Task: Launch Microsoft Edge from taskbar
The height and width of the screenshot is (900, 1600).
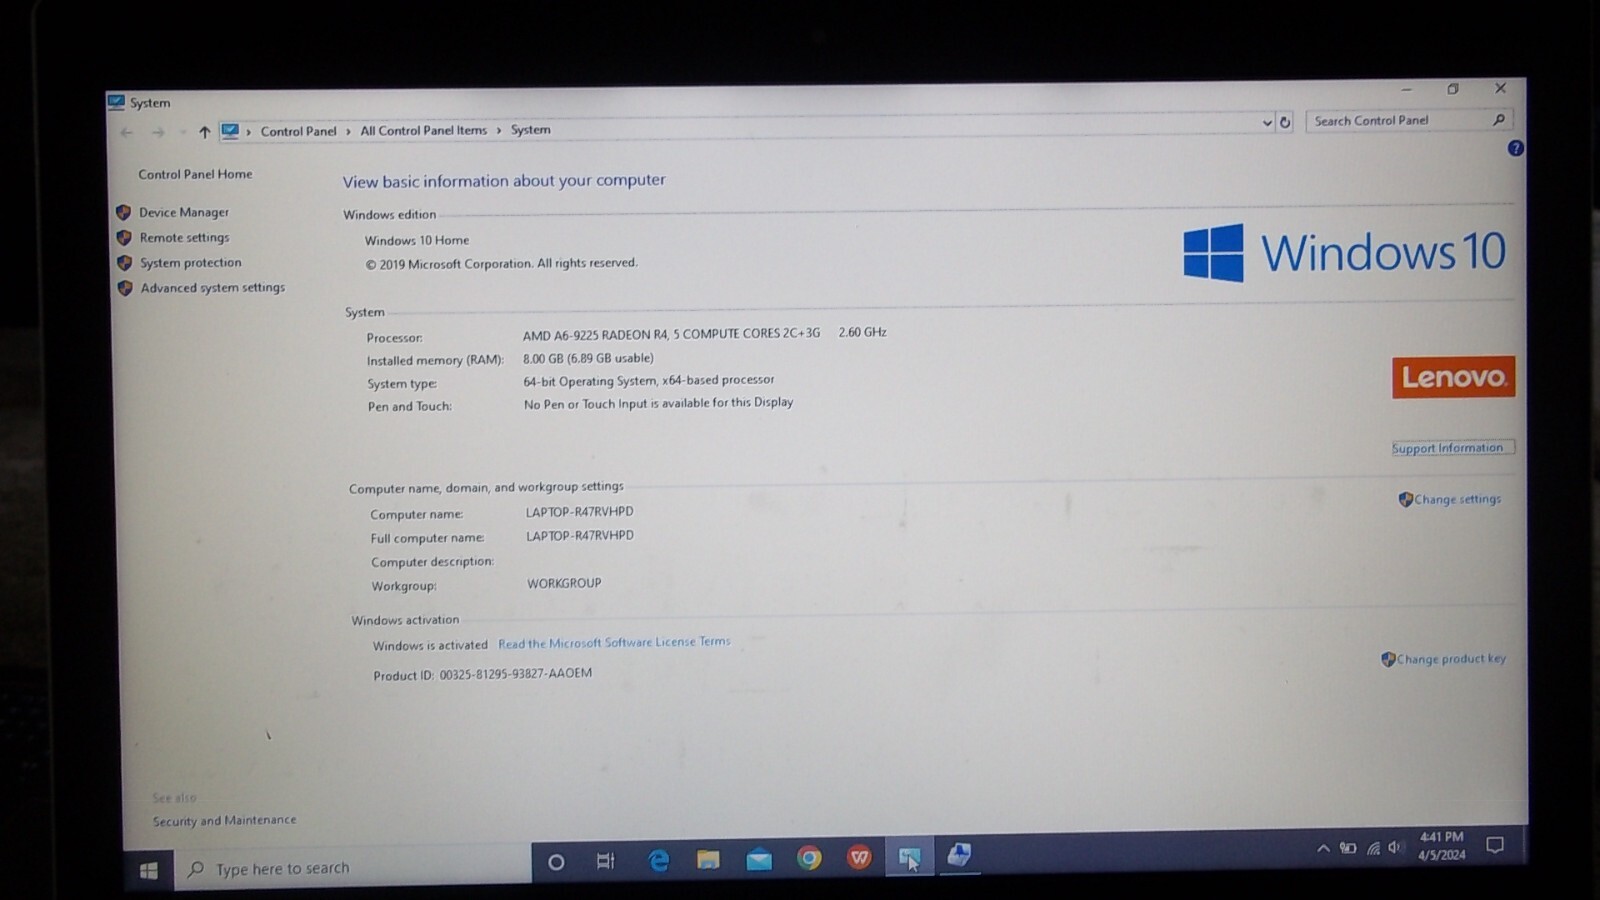Action: [x=658, y=860]
